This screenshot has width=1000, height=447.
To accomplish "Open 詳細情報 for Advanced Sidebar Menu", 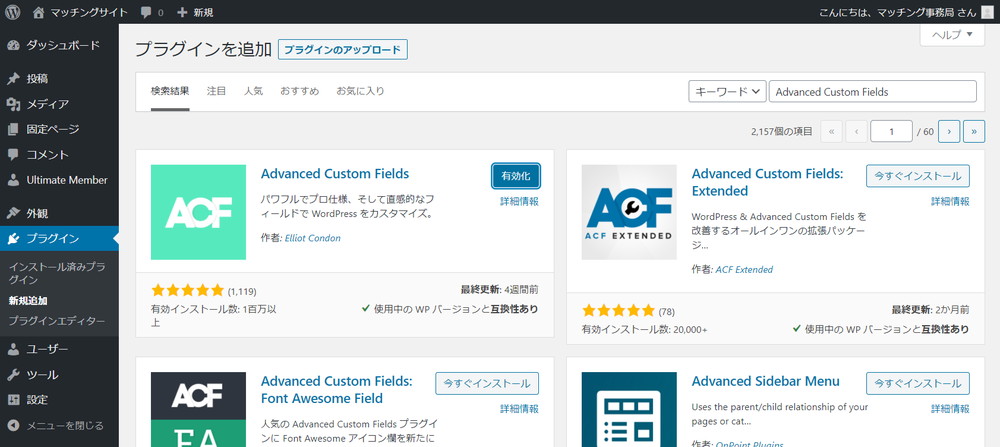I will pos(950,409).
